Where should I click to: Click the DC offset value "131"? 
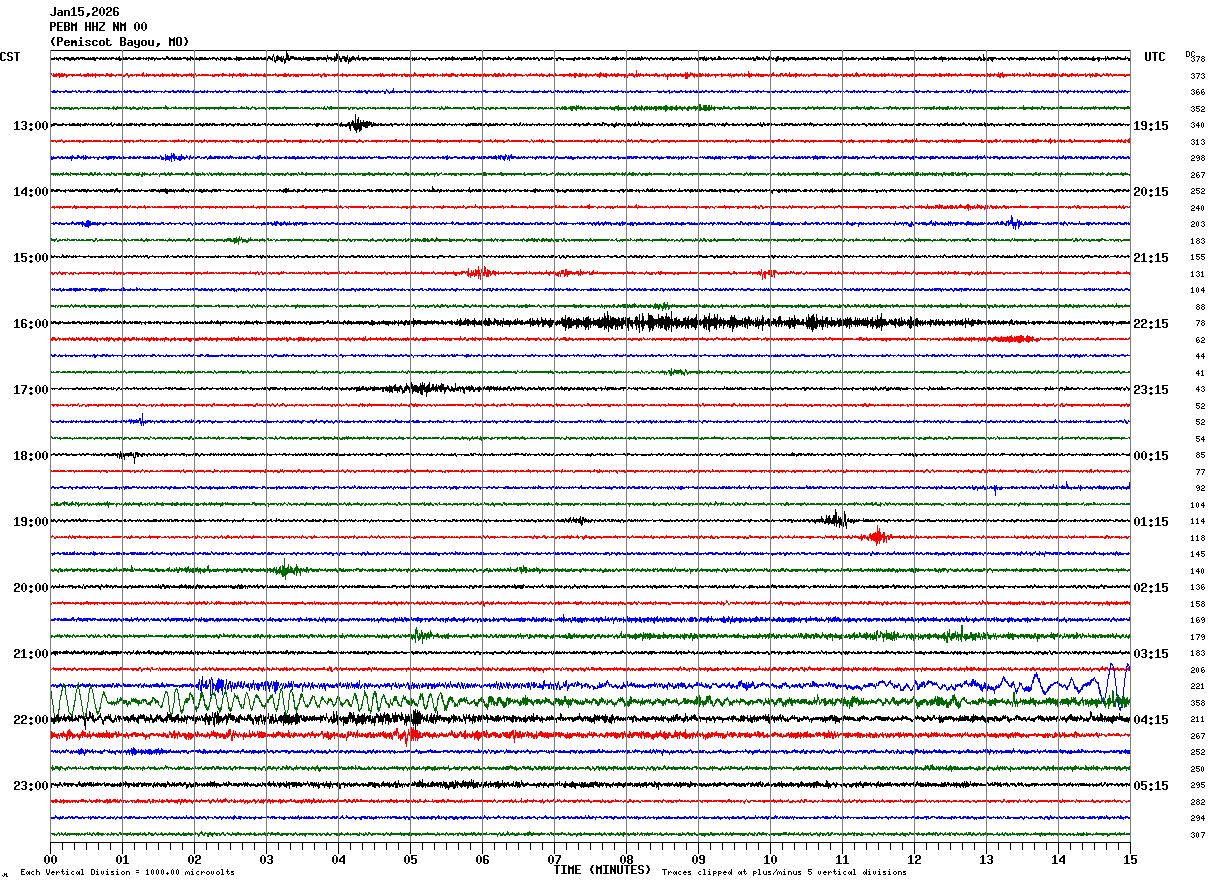point(1197,274)
